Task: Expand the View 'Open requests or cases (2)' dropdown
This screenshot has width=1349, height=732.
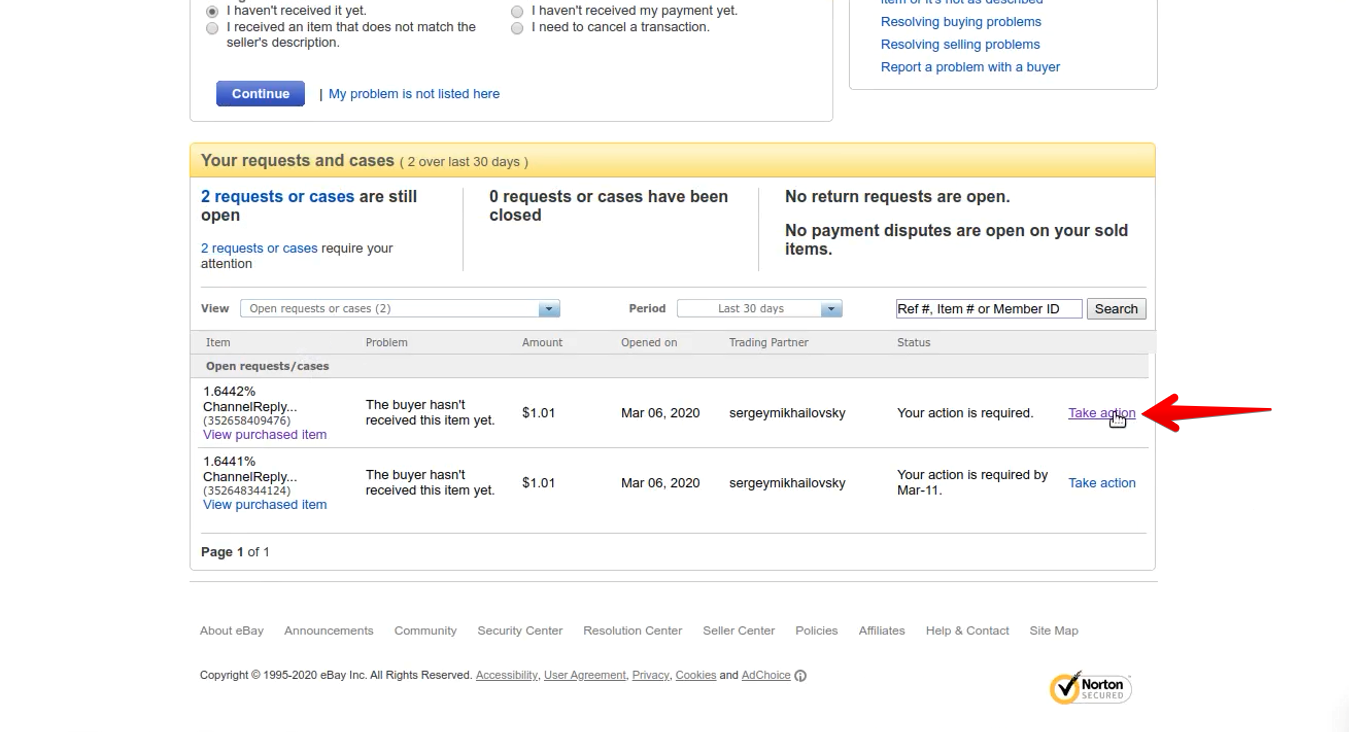Action: click(400, 309)
